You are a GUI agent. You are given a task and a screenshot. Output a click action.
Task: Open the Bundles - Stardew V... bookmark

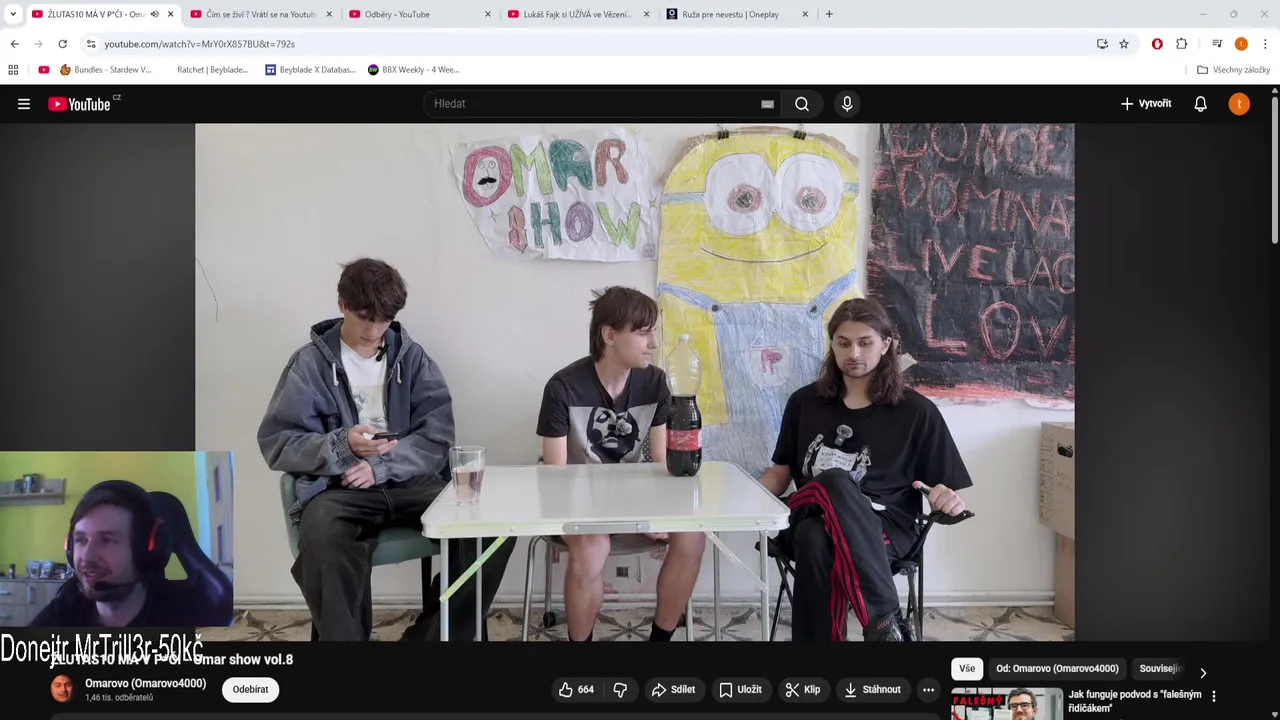105,70
